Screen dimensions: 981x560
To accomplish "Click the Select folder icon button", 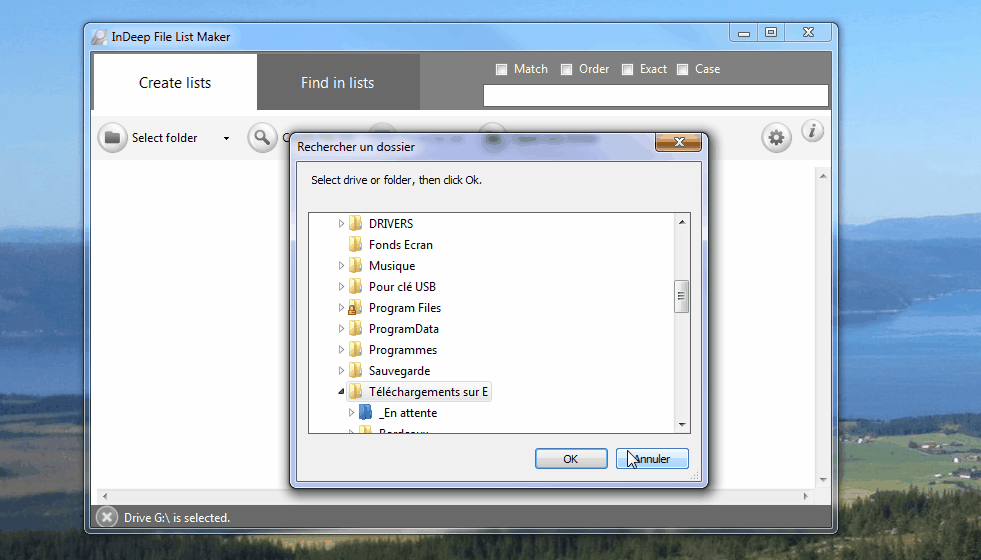I will point(113,137).
